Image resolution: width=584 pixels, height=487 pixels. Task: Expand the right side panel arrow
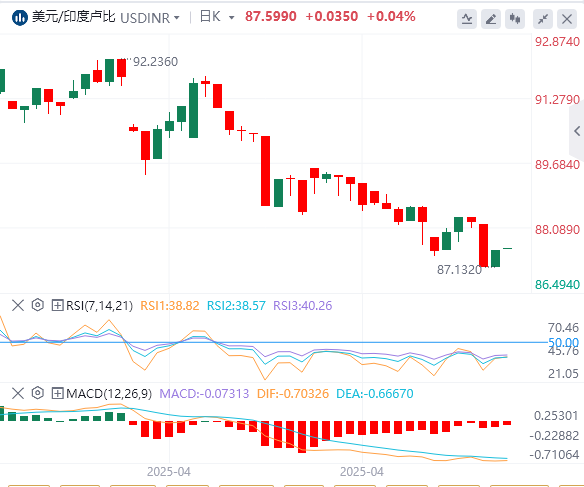(x=577, y=131)
